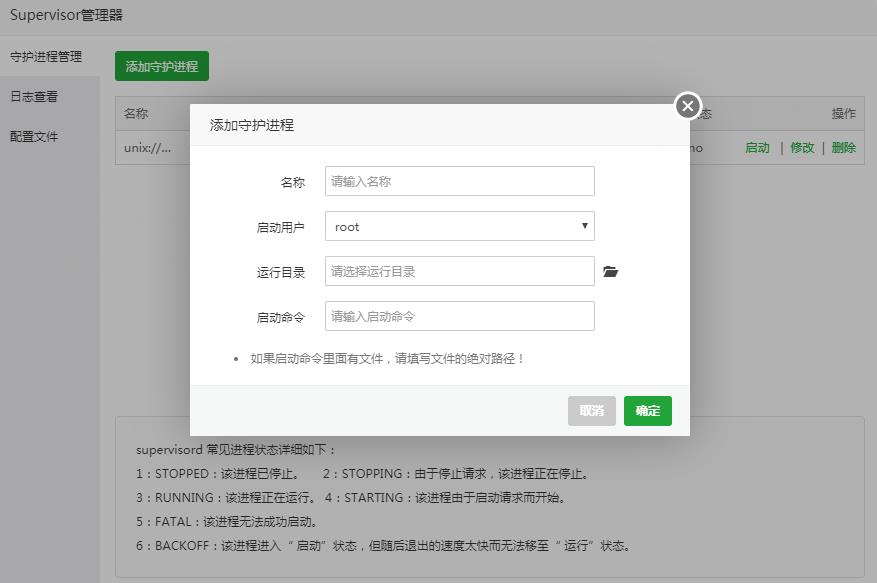Click the 5：FATAL status description

(227, 521)
